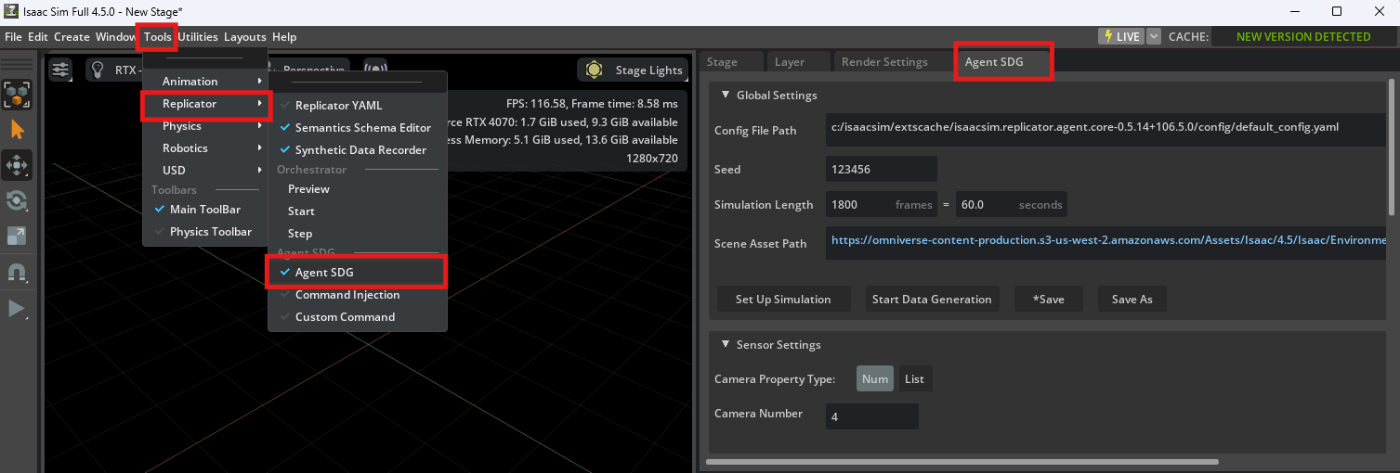Image resolution: width=1400 pixels, height=473 pixels.
Task: Open the Tools menu
Action: [158, 37]
